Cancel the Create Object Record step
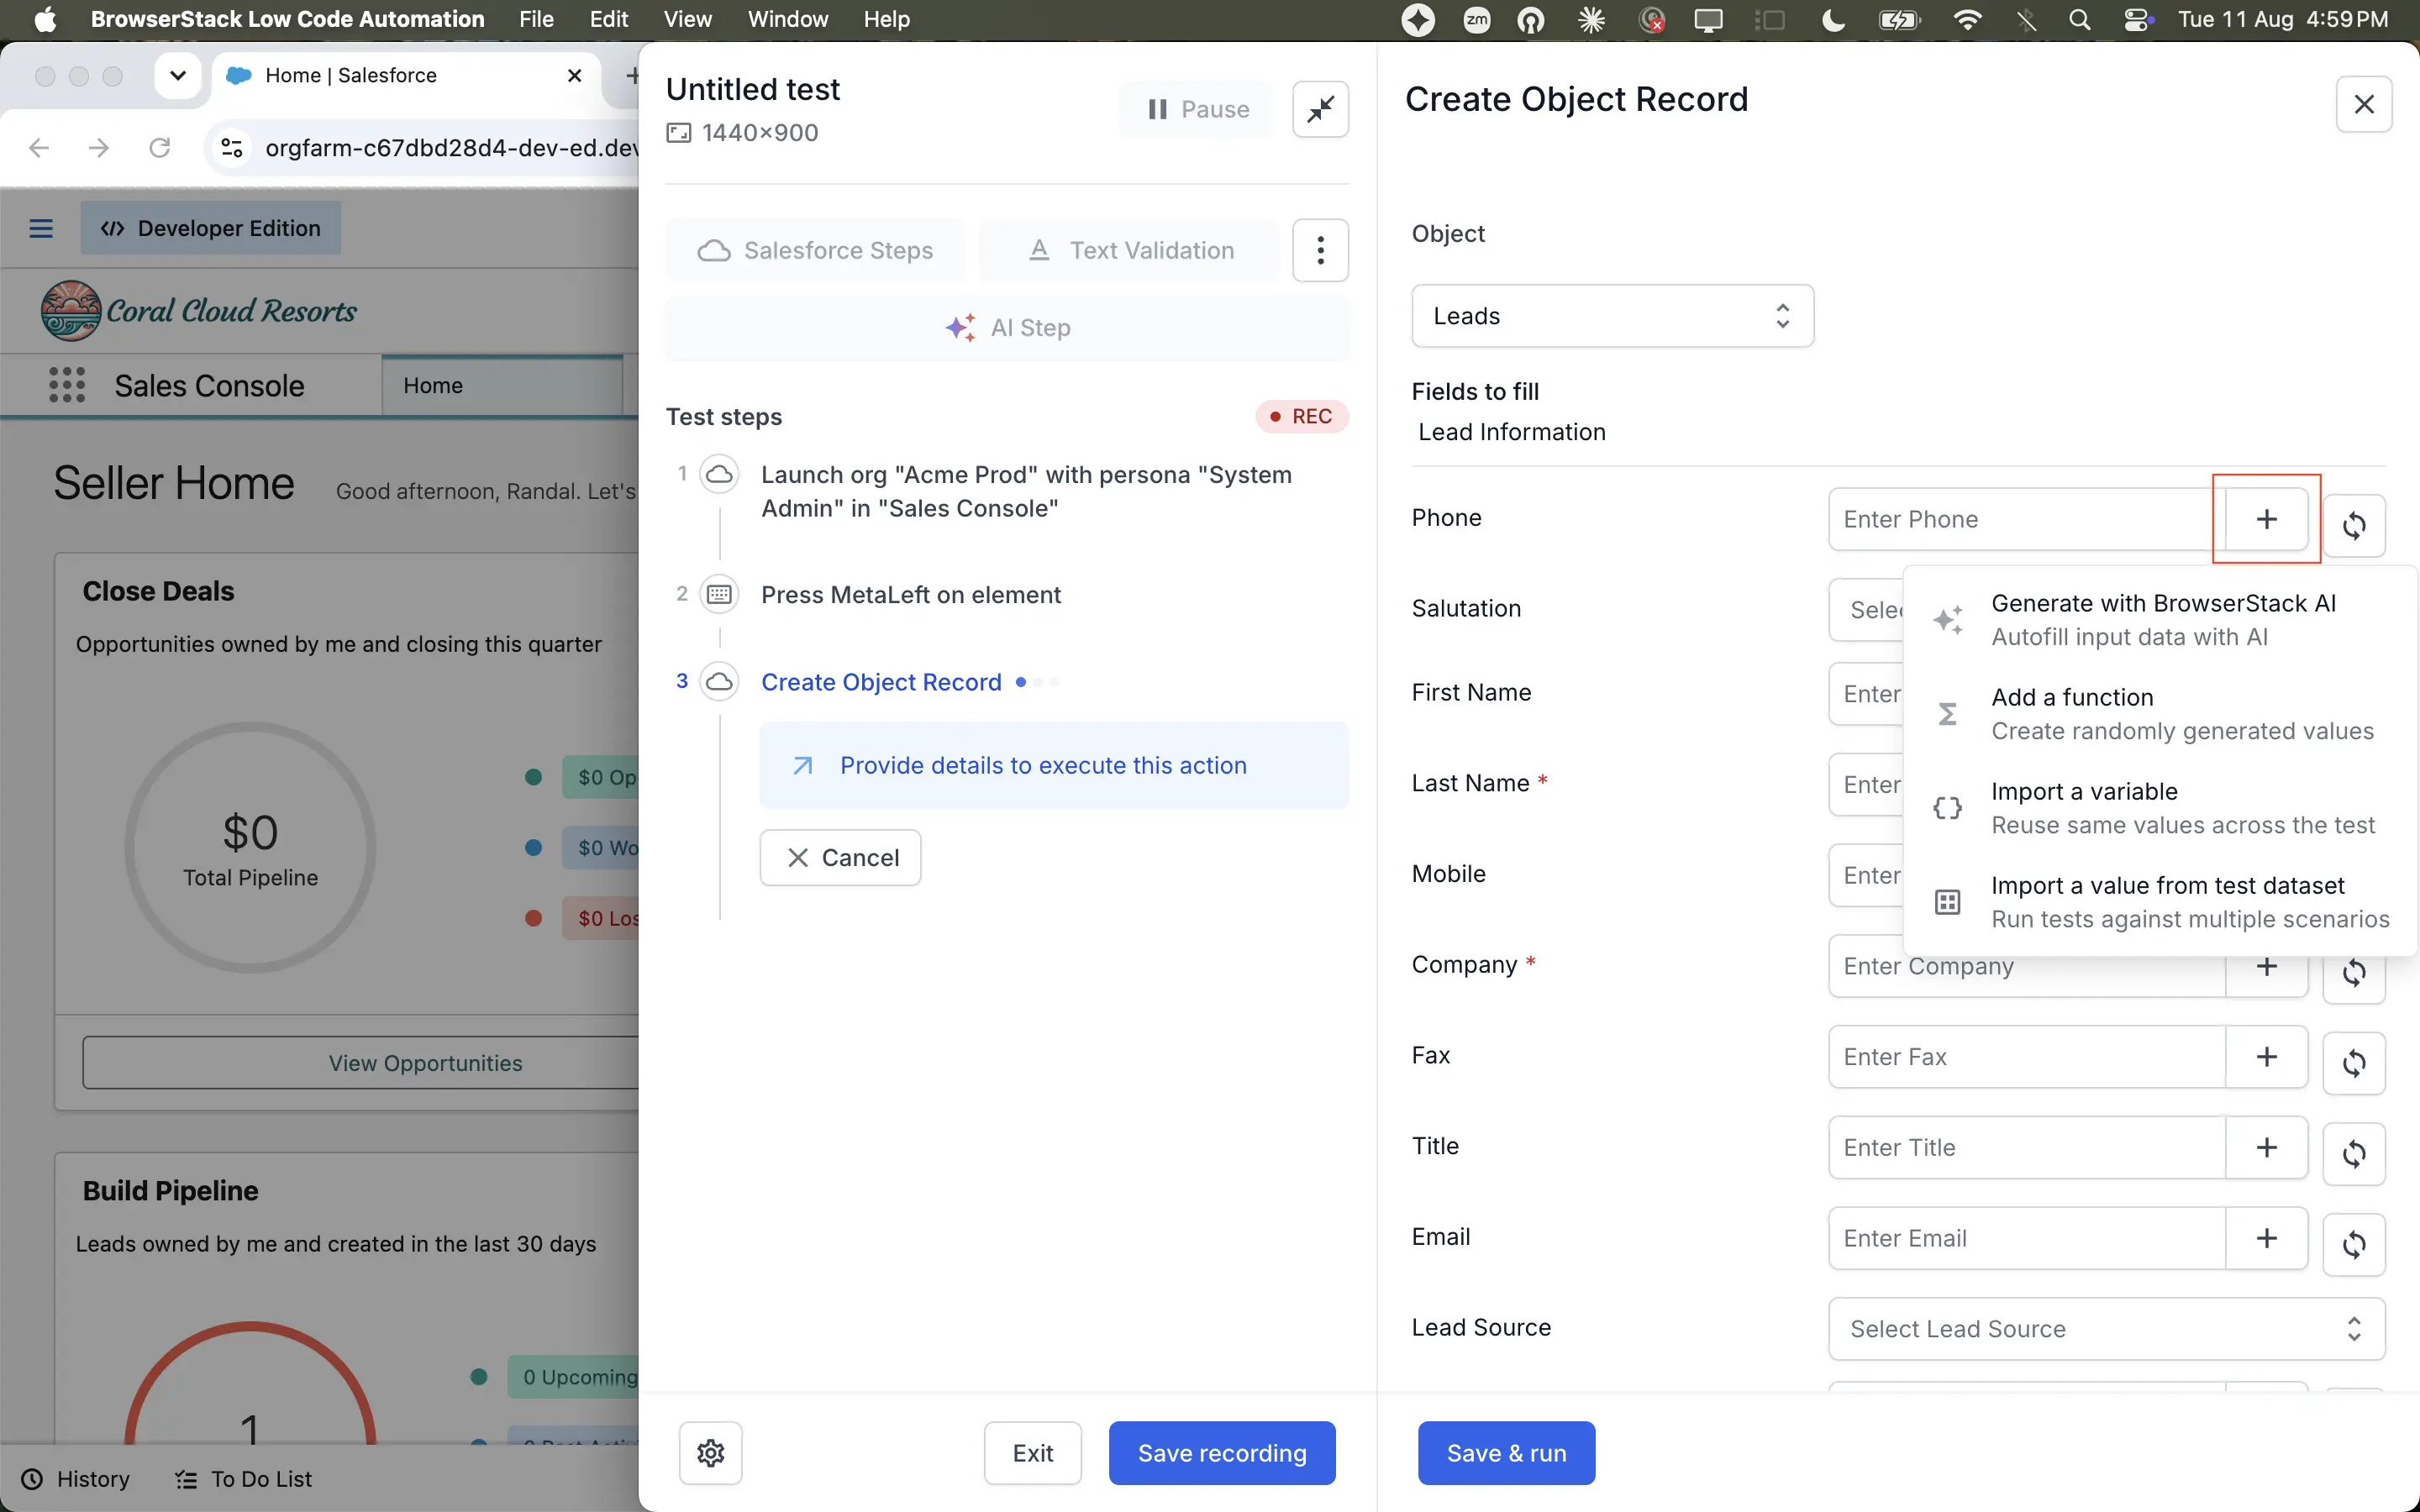 (840, 857)
